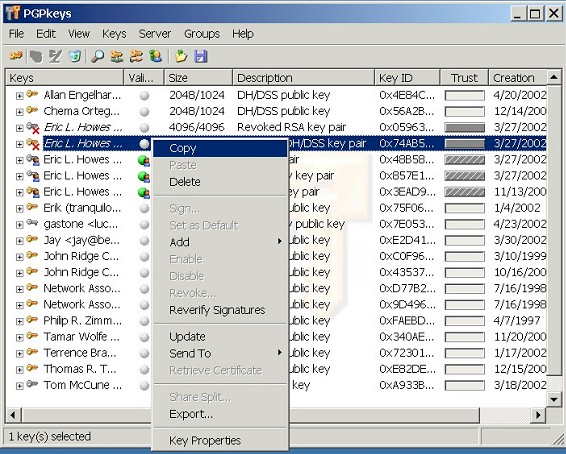Viewport: 566px width, 454px height.
Task: Sort by the Keys column header
Action: 65,78
